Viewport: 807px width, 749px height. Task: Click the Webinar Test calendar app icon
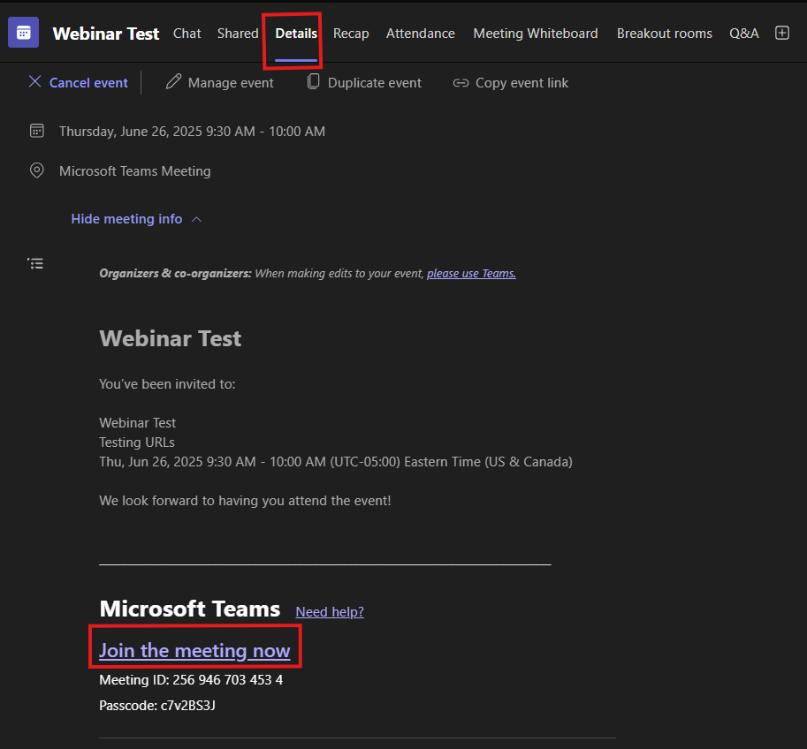tap(23, 33)
